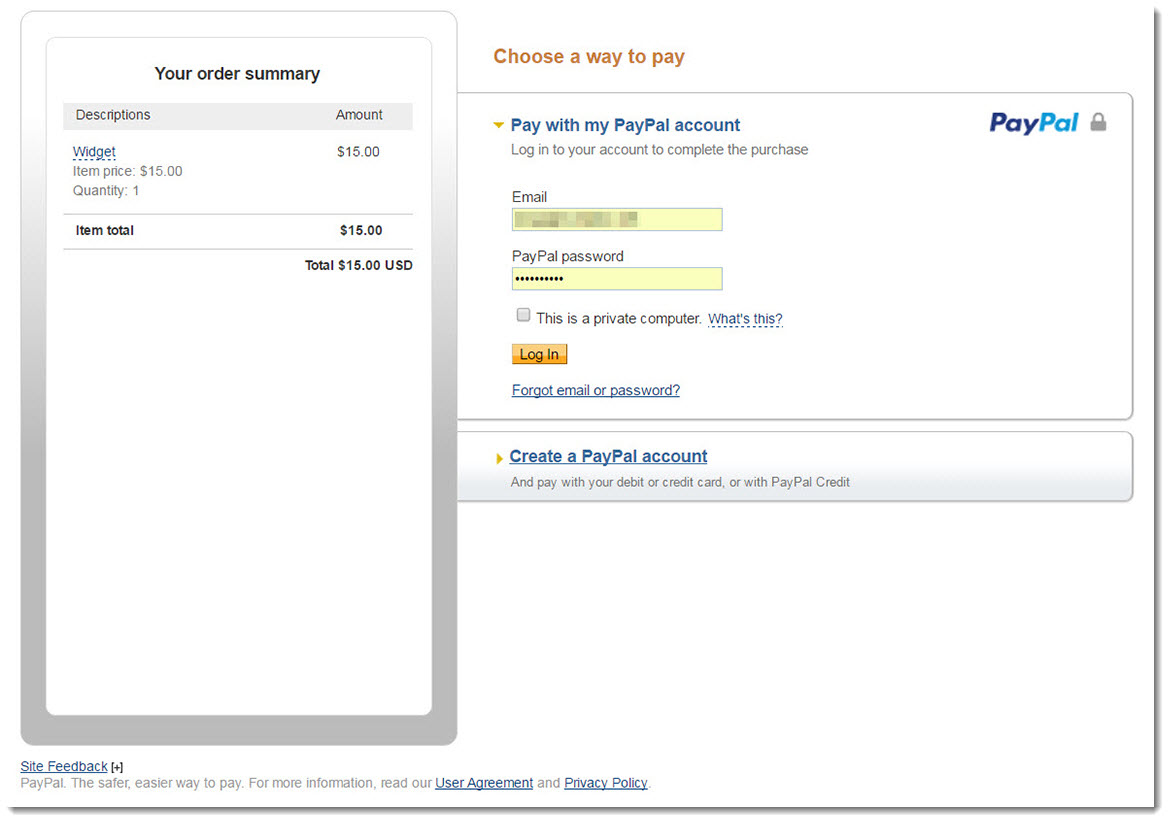Click the orange arrow beside 'Pay with my PayPal account'
The width and height of the screenshot is (1169, 822).
pos(498,125)
